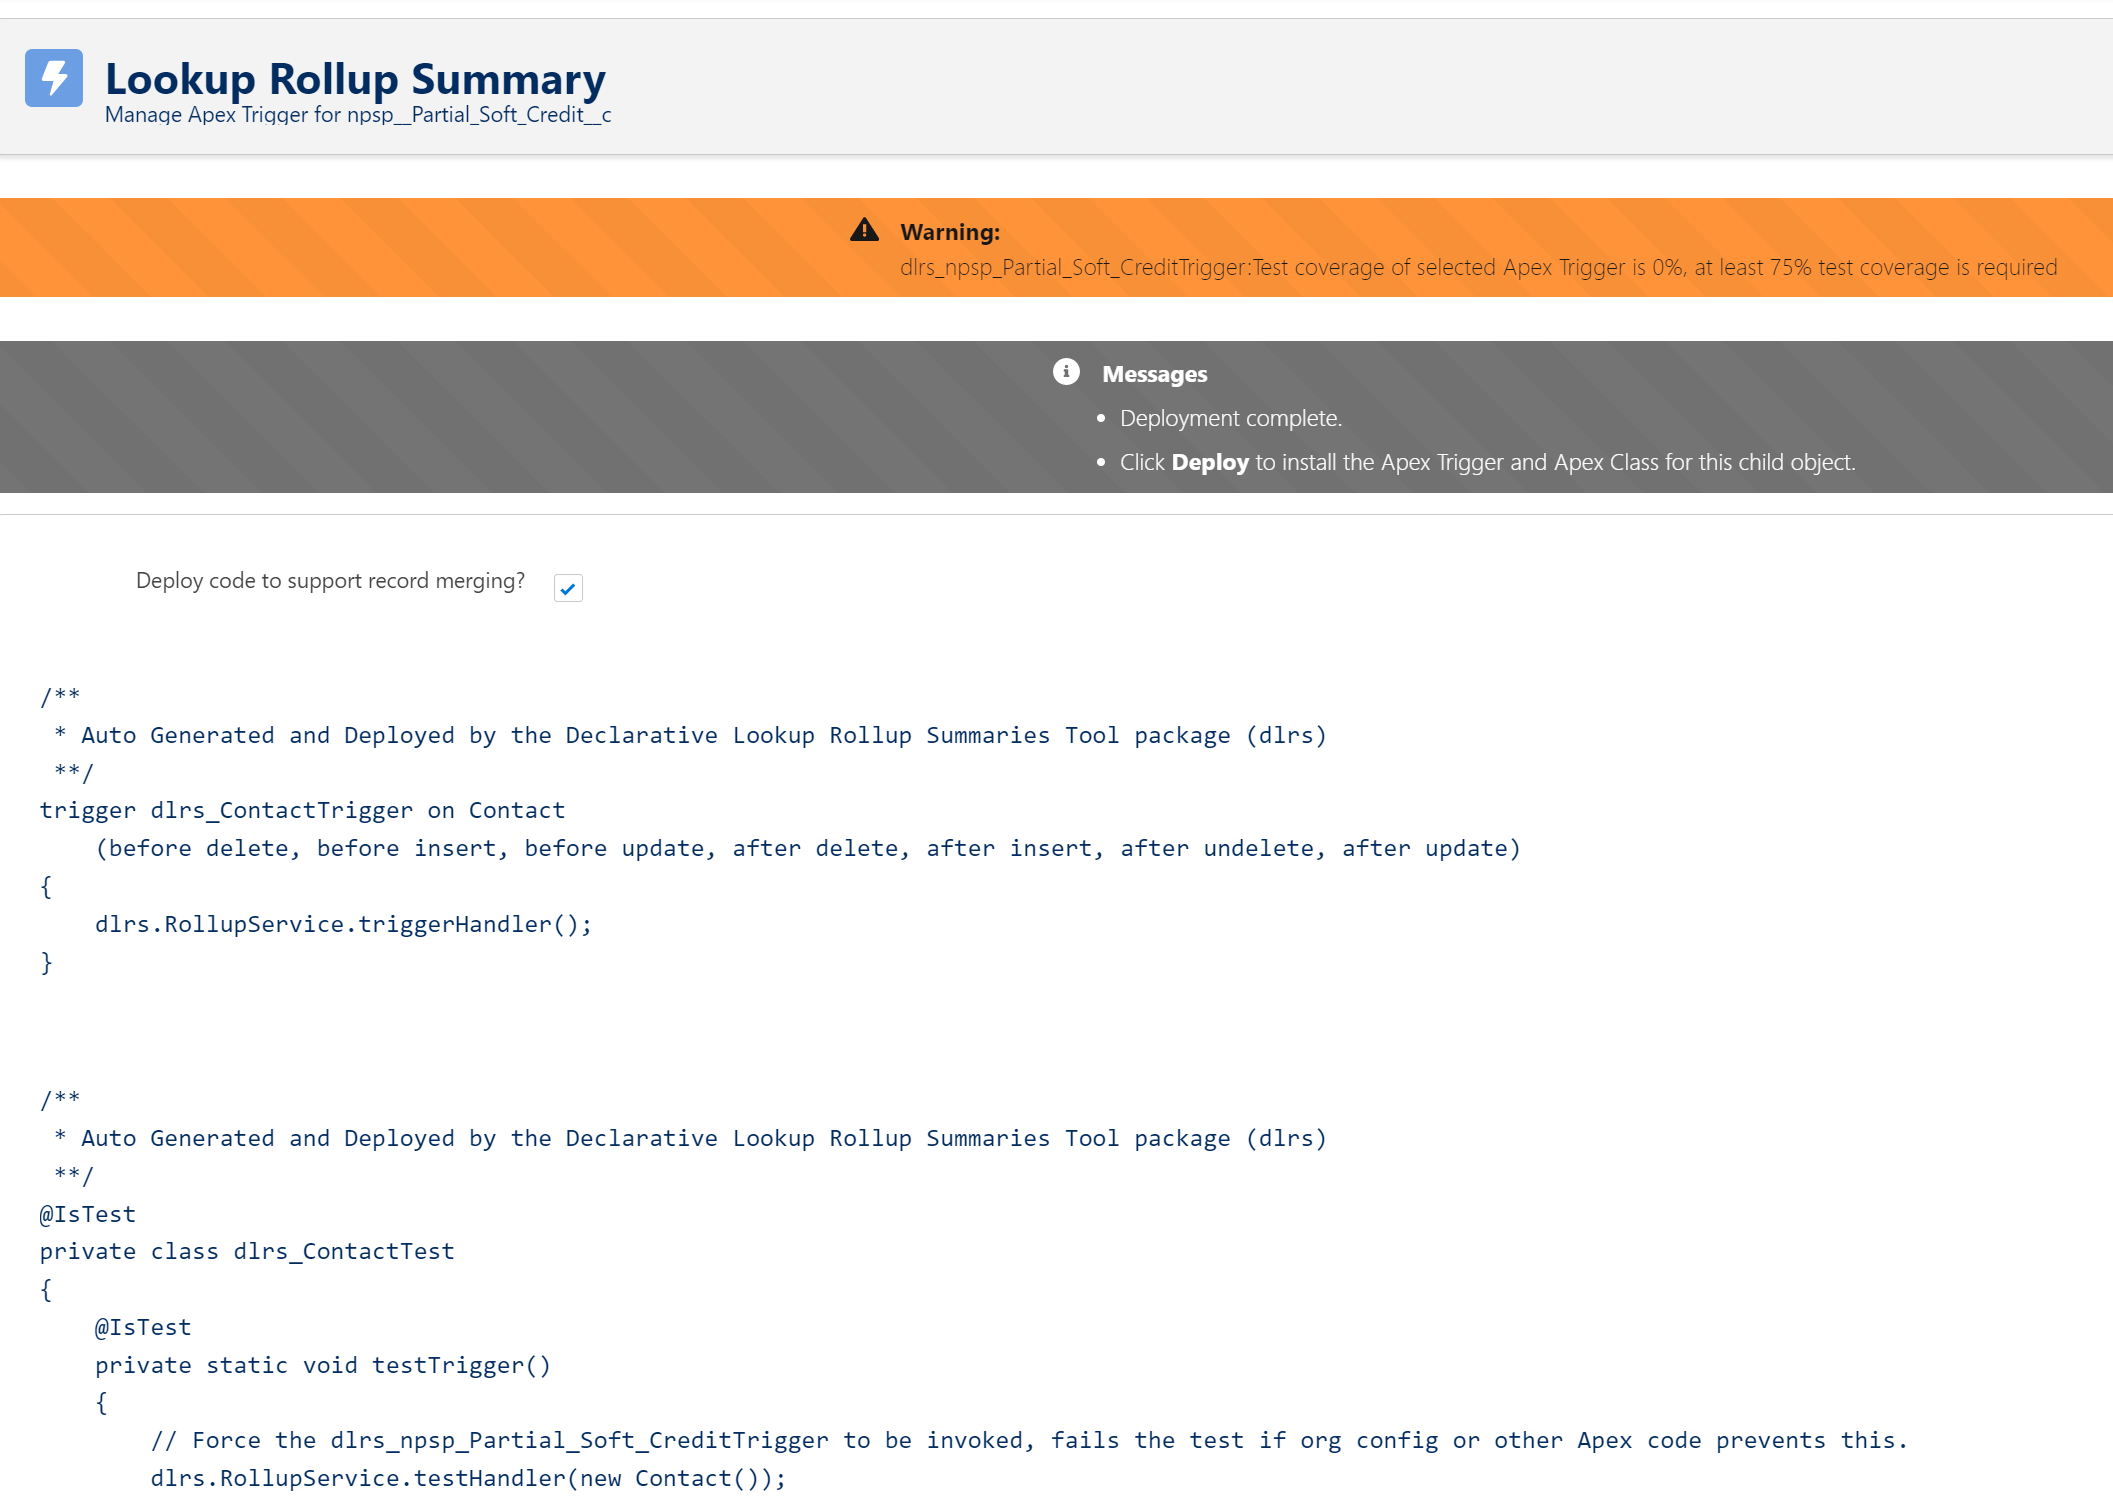Click the trigger handler code snippet

[x=343, y=923]
